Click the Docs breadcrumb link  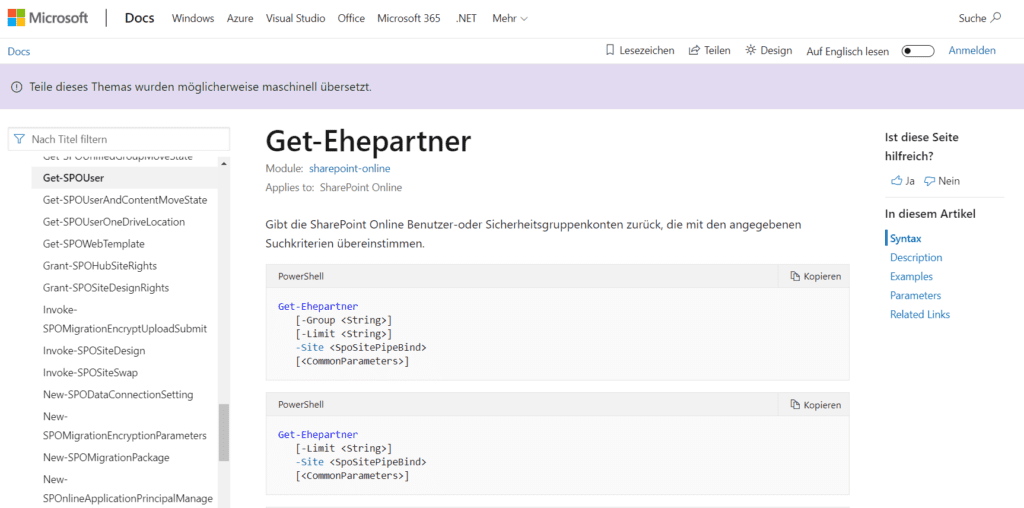[18, 52]
